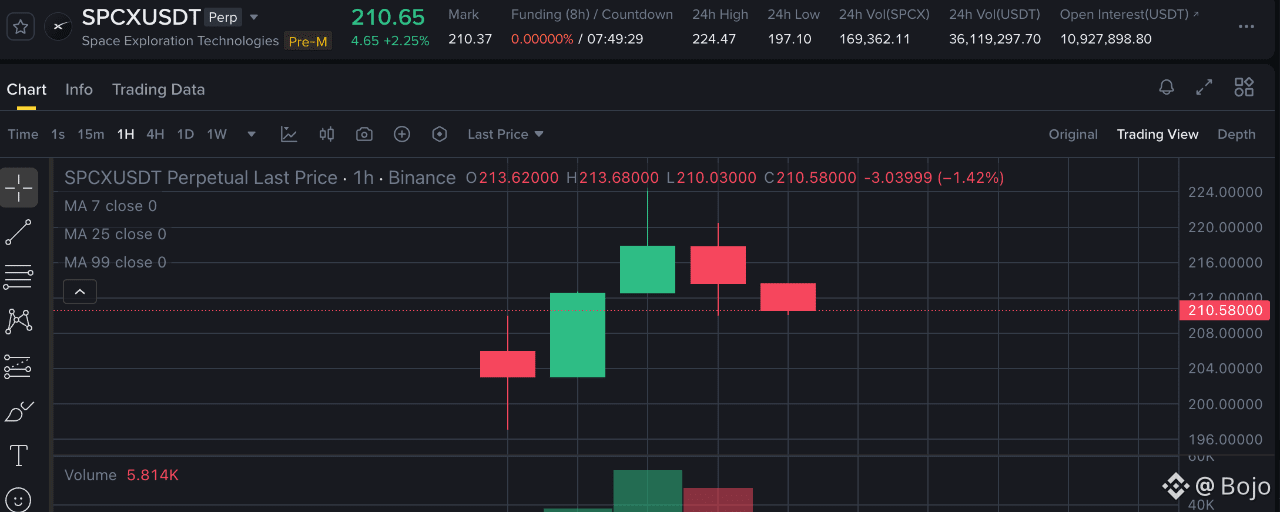Add SPCXUSDT to favorites with star icon
1280x512 pixels.
20,27
